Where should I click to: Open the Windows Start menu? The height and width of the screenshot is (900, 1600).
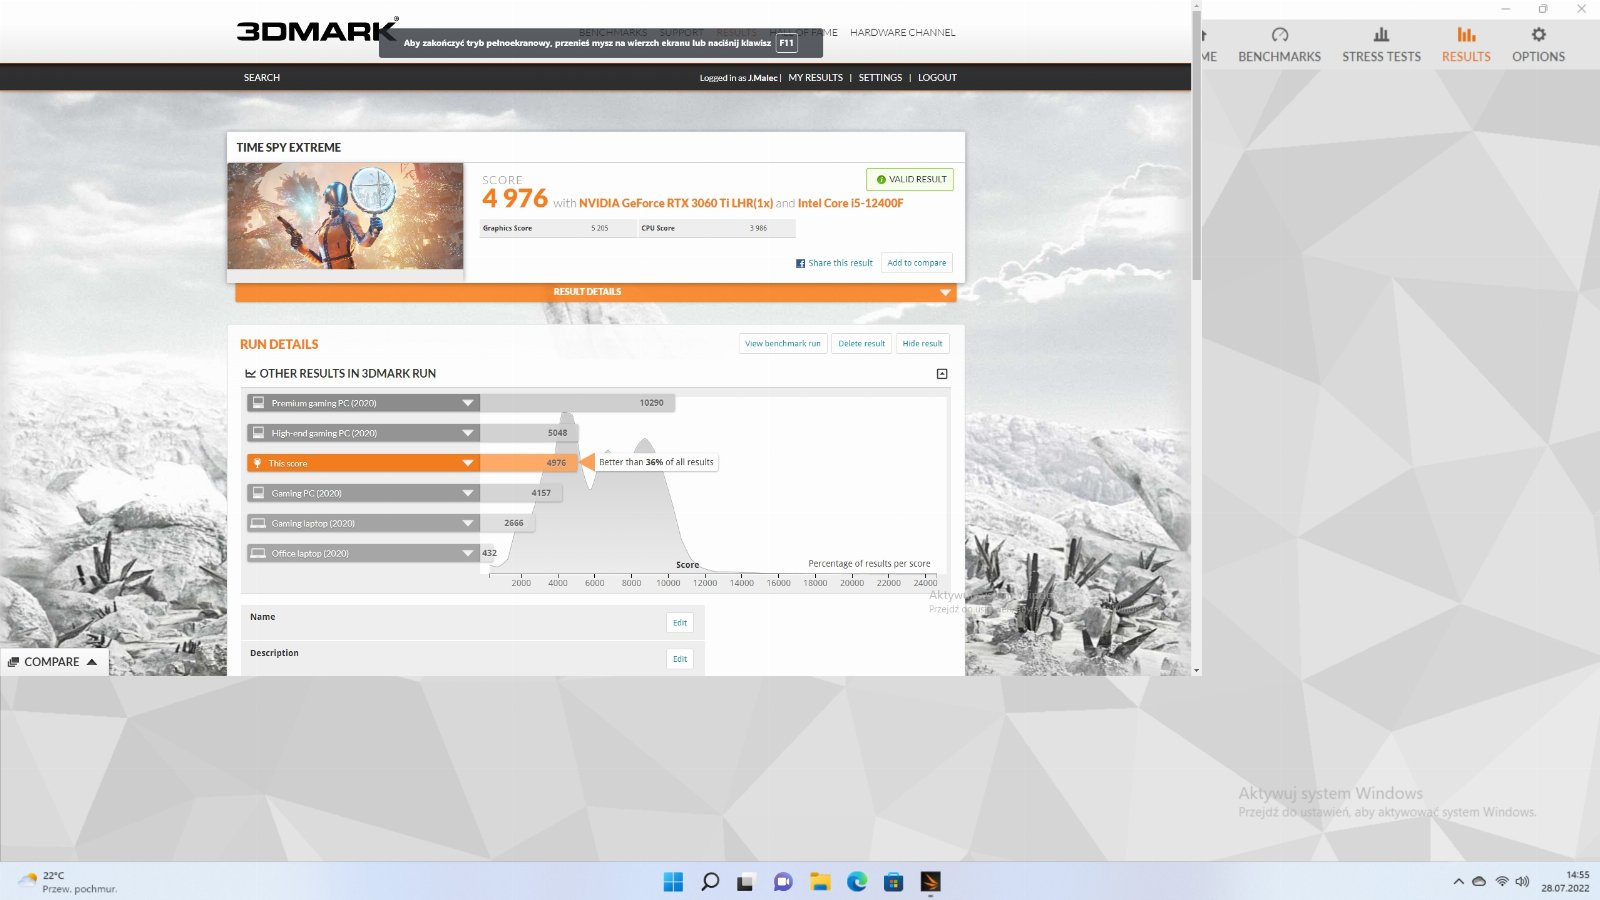(x=673, y=882)
